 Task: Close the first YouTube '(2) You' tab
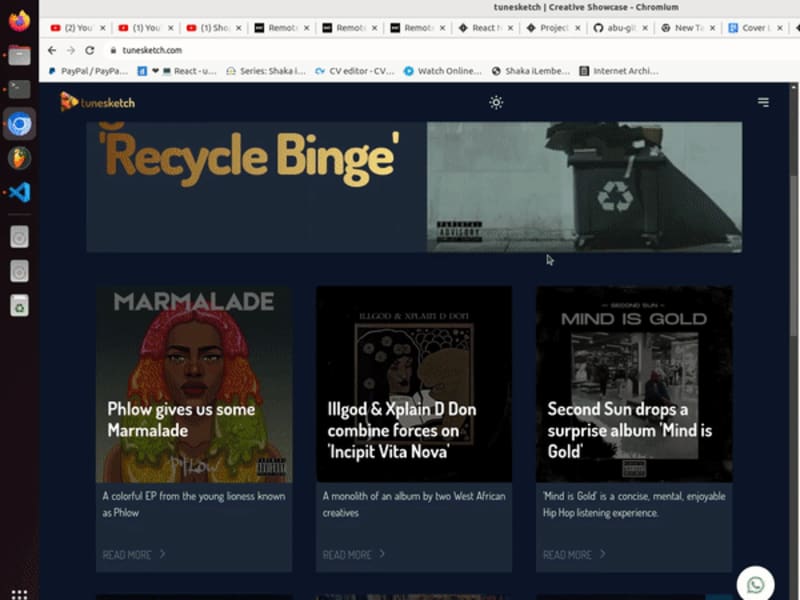[x=103, y=28]
